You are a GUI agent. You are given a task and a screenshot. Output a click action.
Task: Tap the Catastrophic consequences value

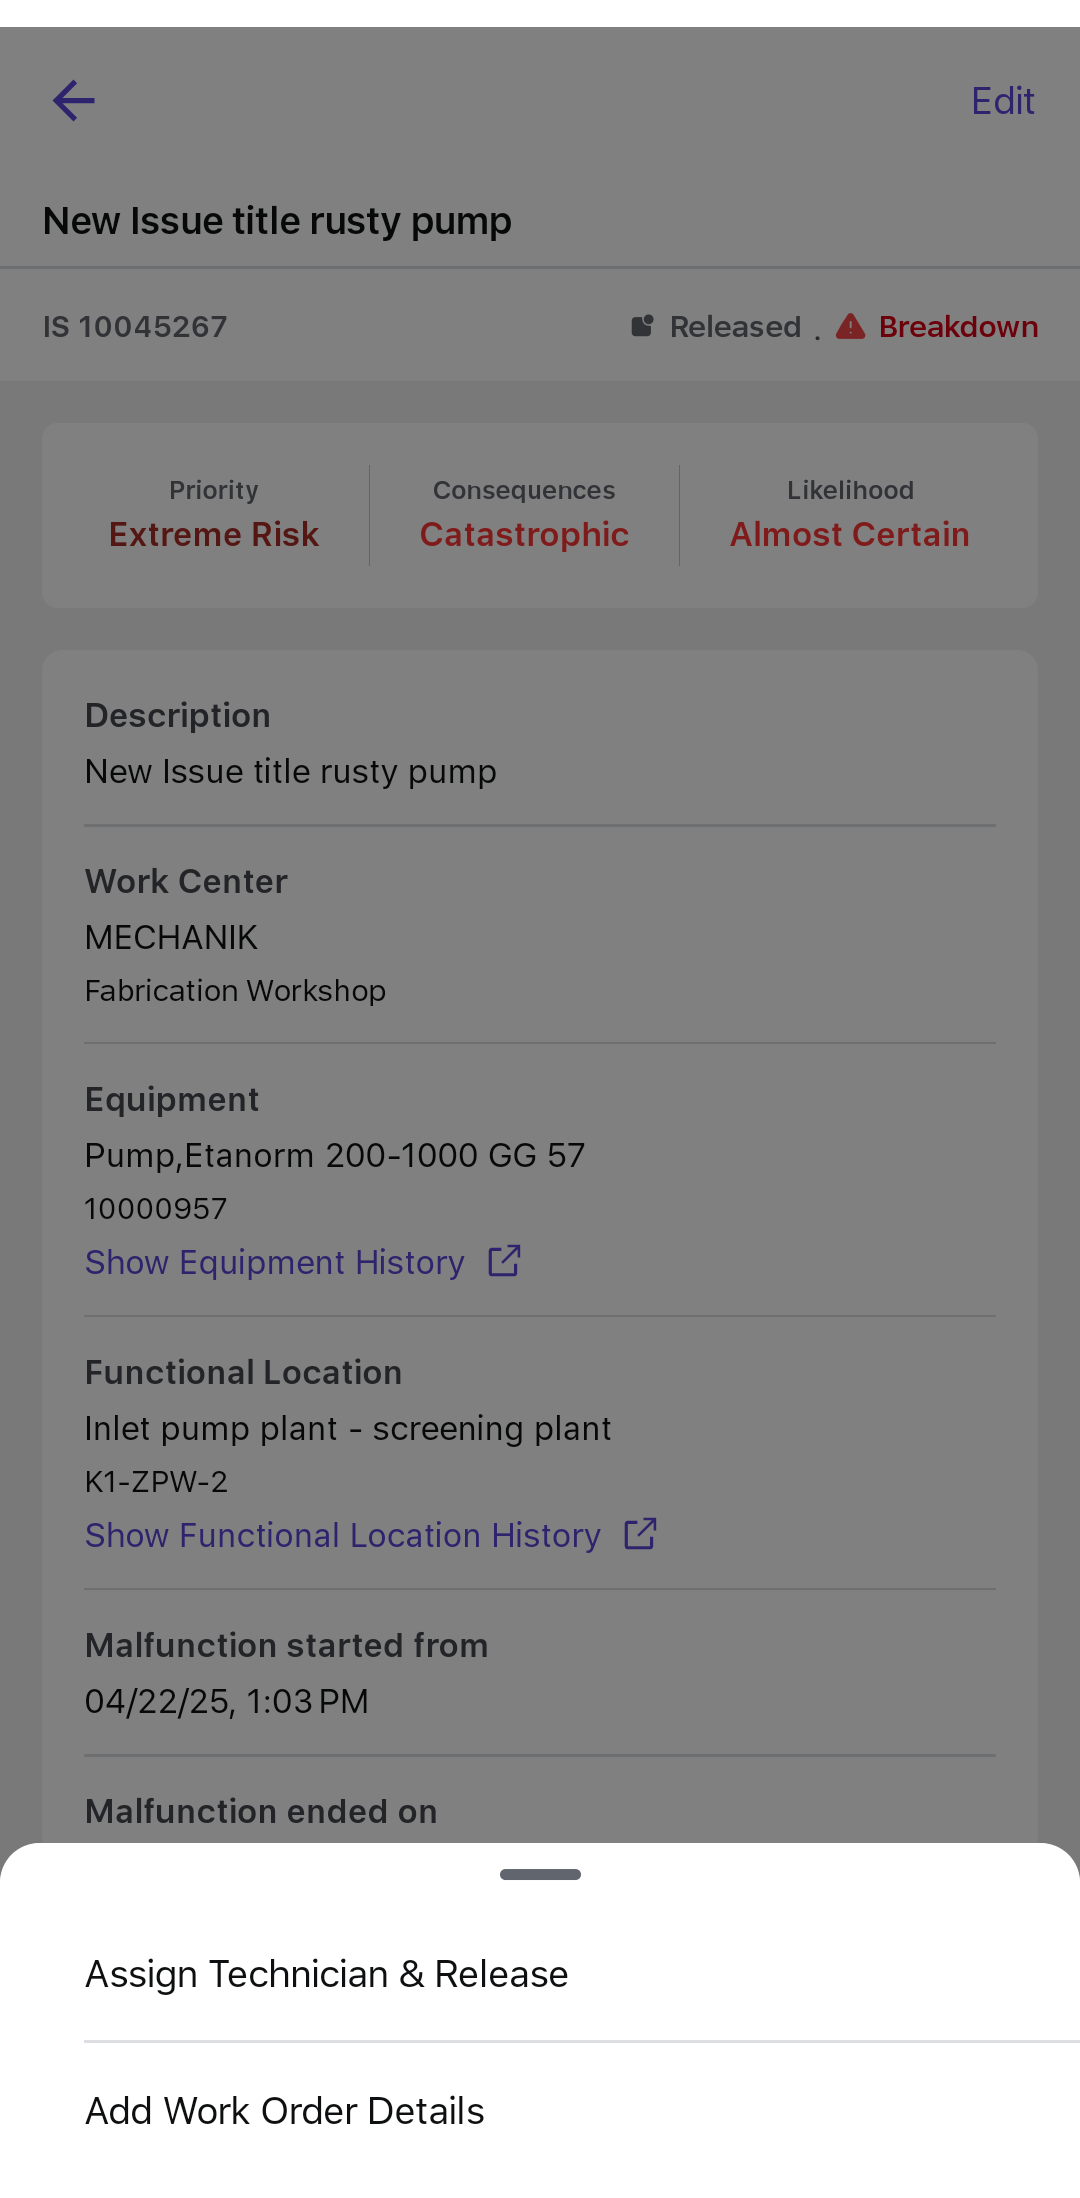click(x=524, y=534)
